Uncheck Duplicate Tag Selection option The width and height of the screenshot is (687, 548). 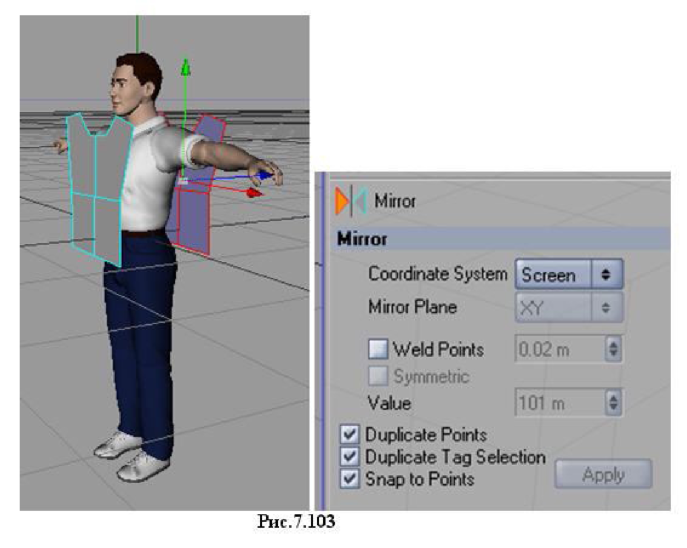[350, 457]
